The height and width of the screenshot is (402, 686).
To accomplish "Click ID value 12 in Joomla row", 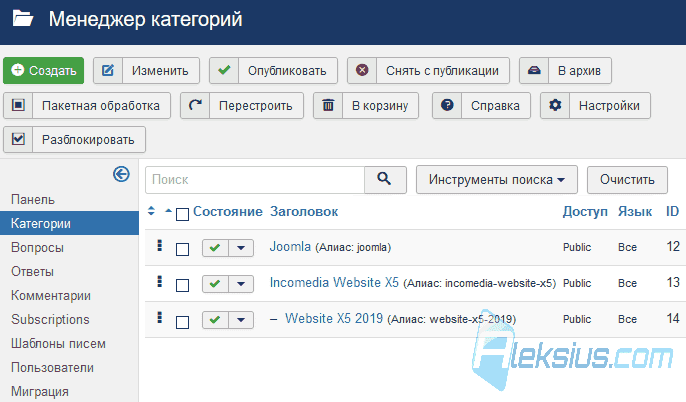I will tap(673, 246).
